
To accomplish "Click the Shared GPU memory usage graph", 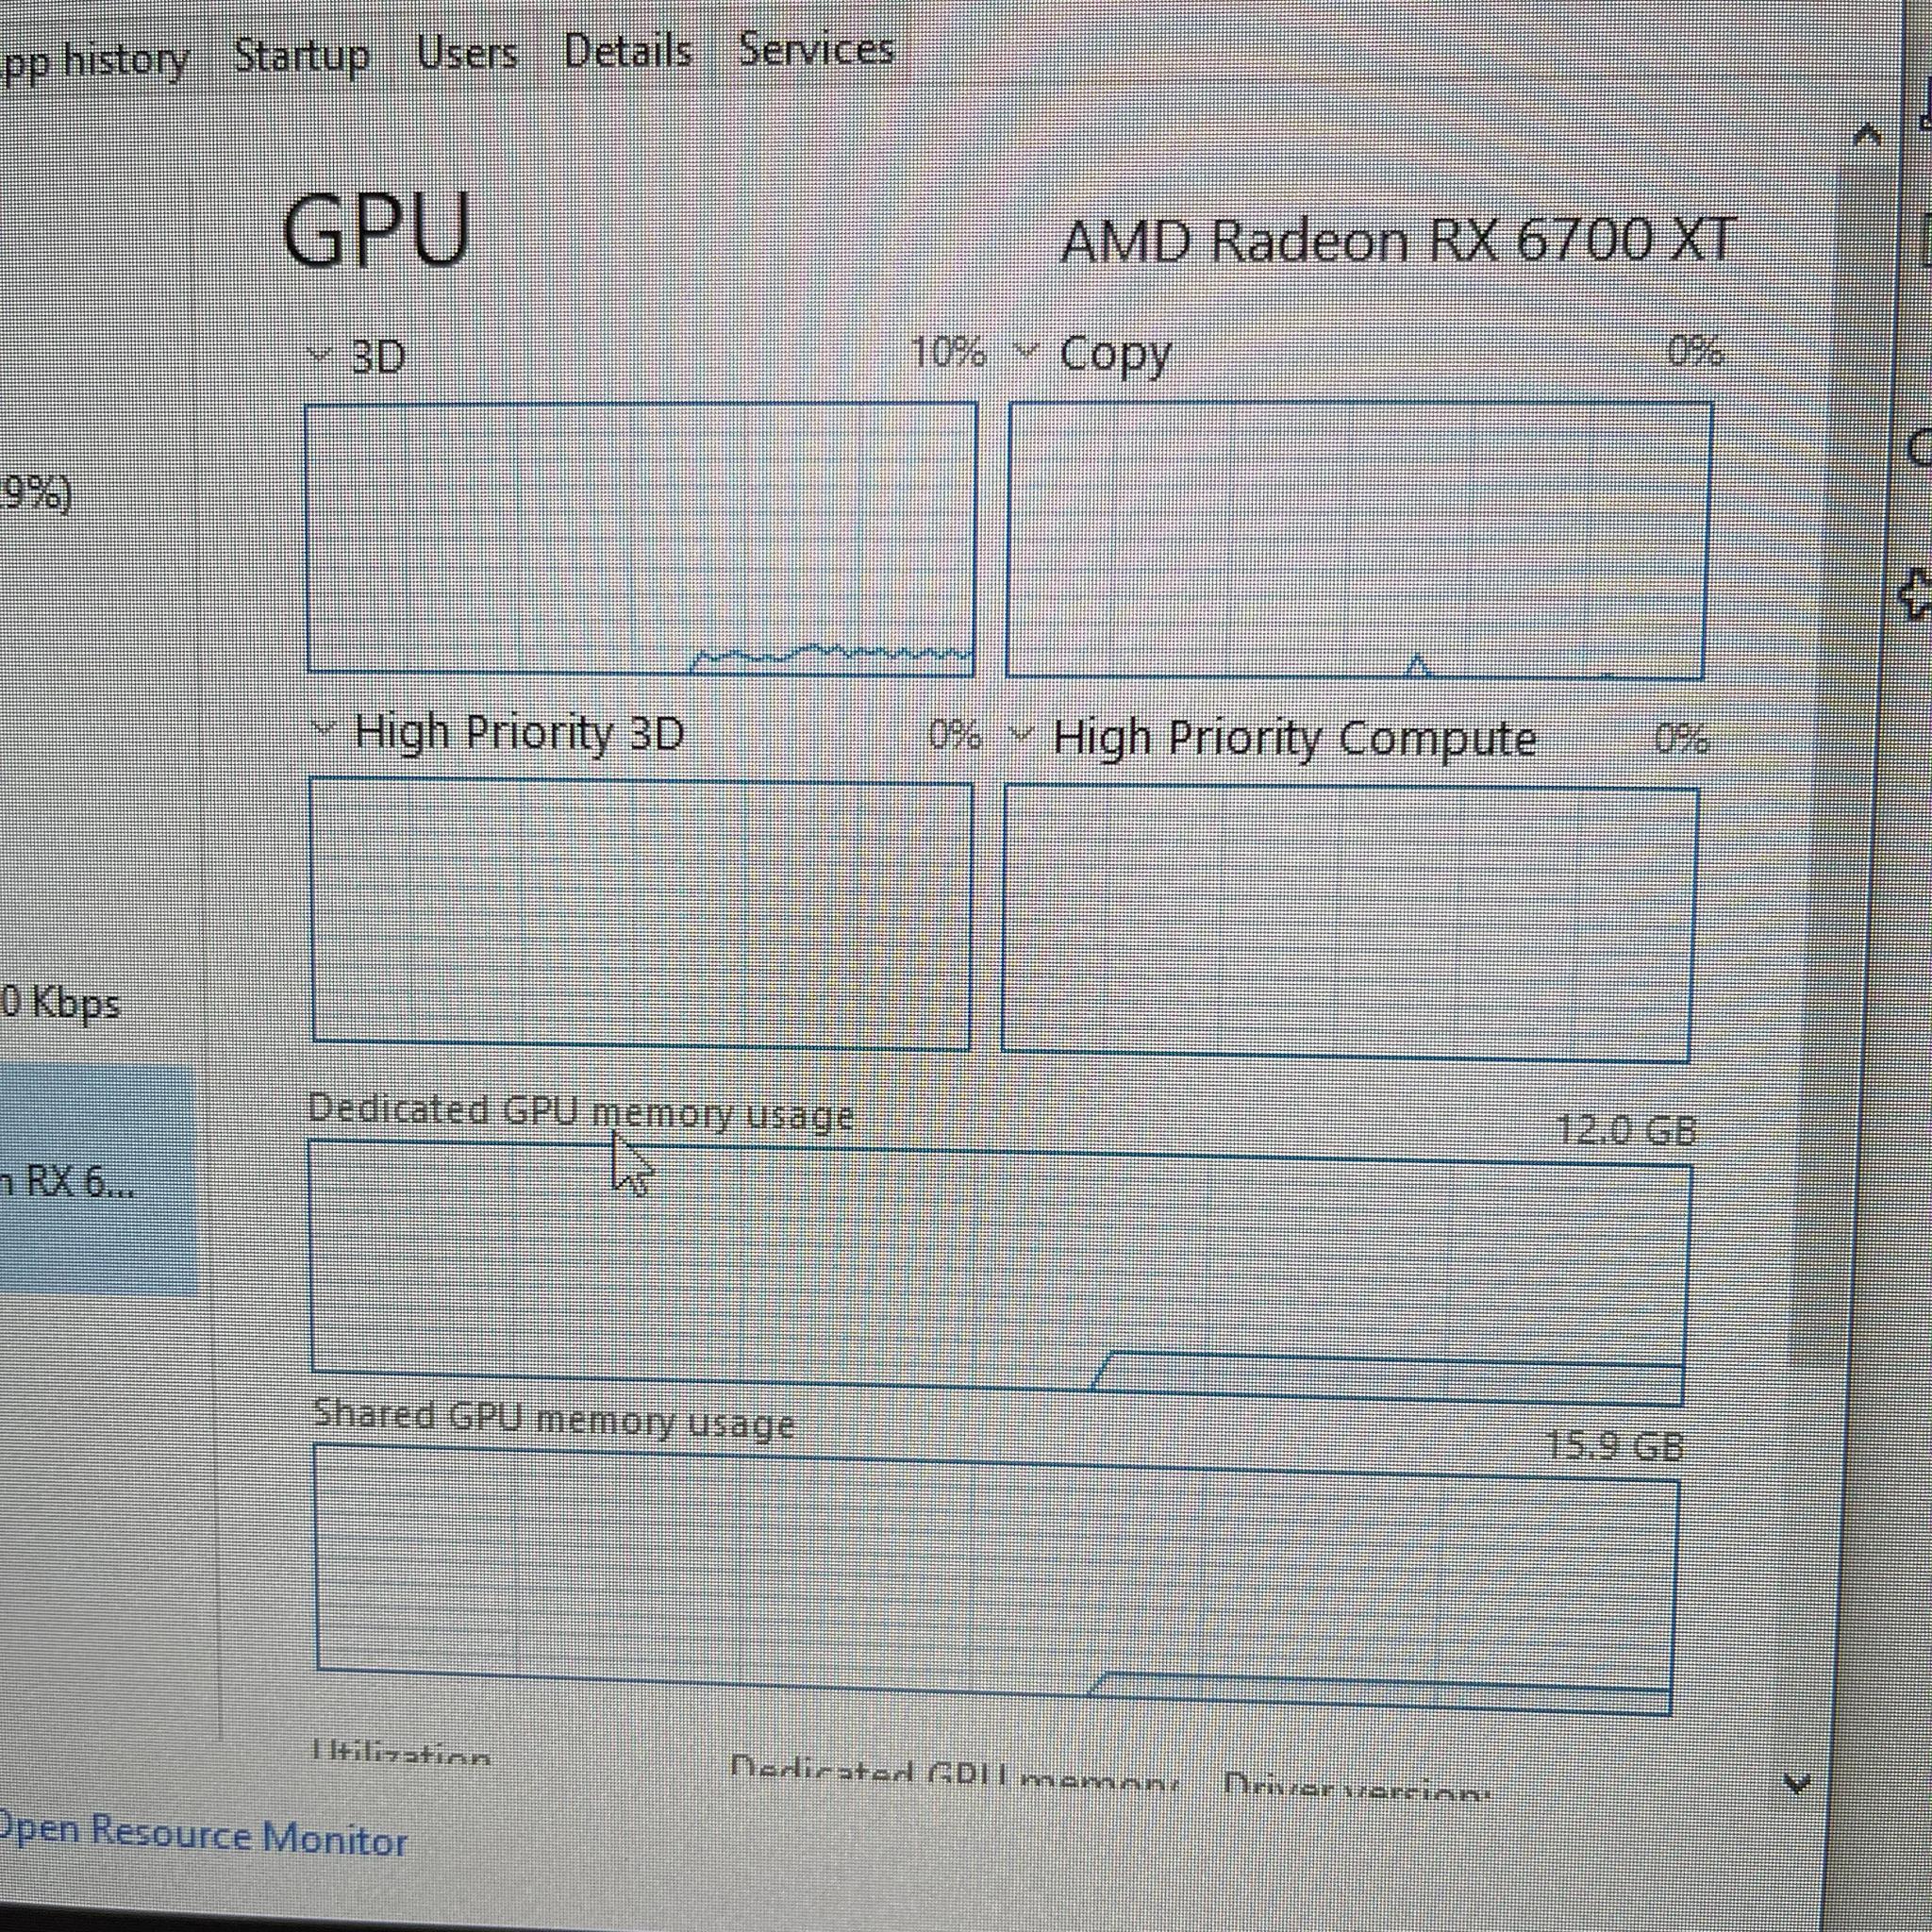I will pos(997,1579).
